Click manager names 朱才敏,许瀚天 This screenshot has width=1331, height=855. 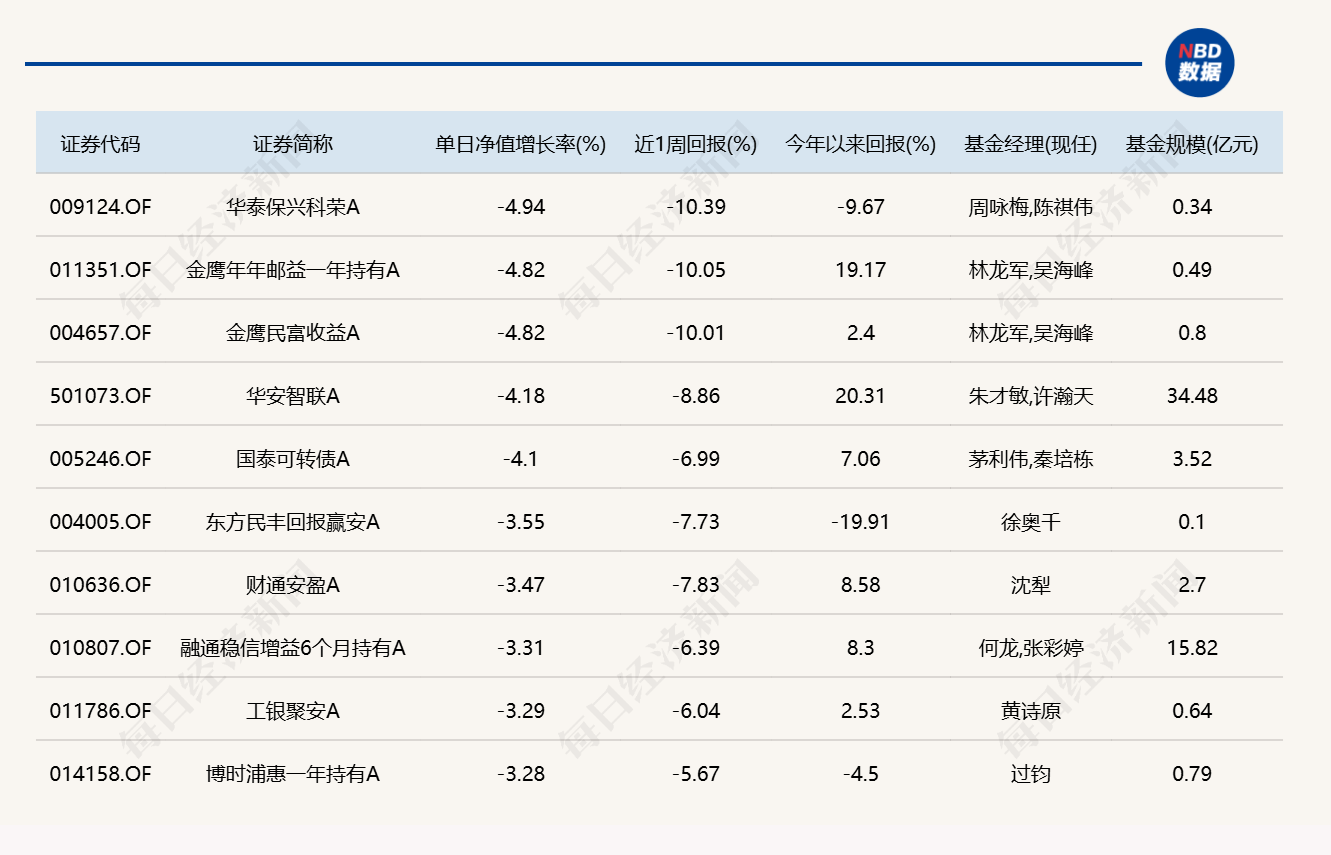coord(1031,396)
